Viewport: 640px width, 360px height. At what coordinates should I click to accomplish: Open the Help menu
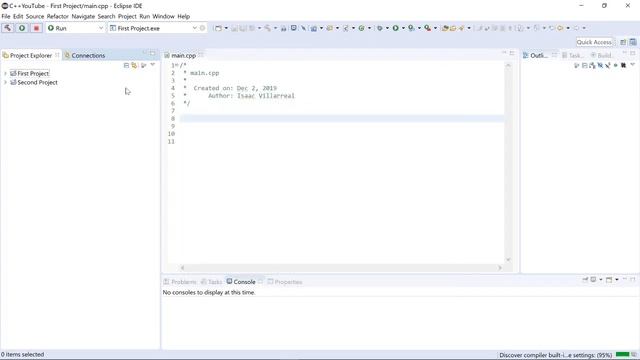tap(183, 16)
